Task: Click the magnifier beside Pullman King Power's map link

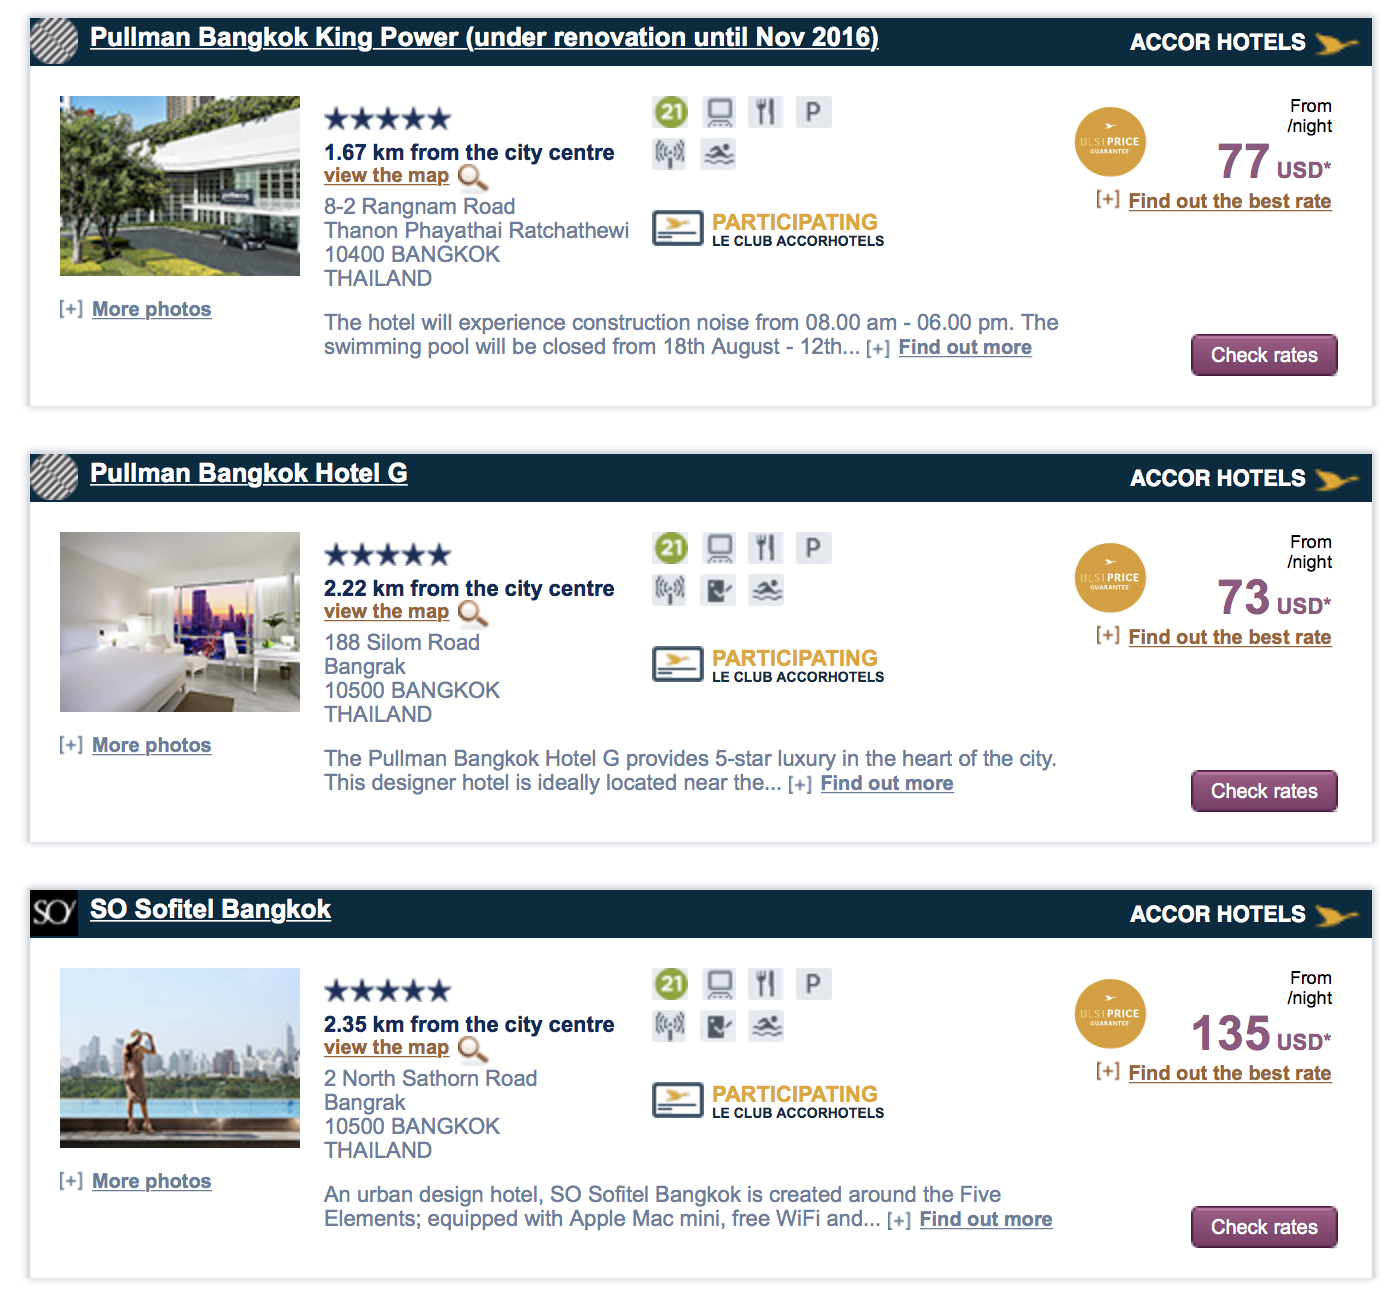Action: [x=469, y=176]
